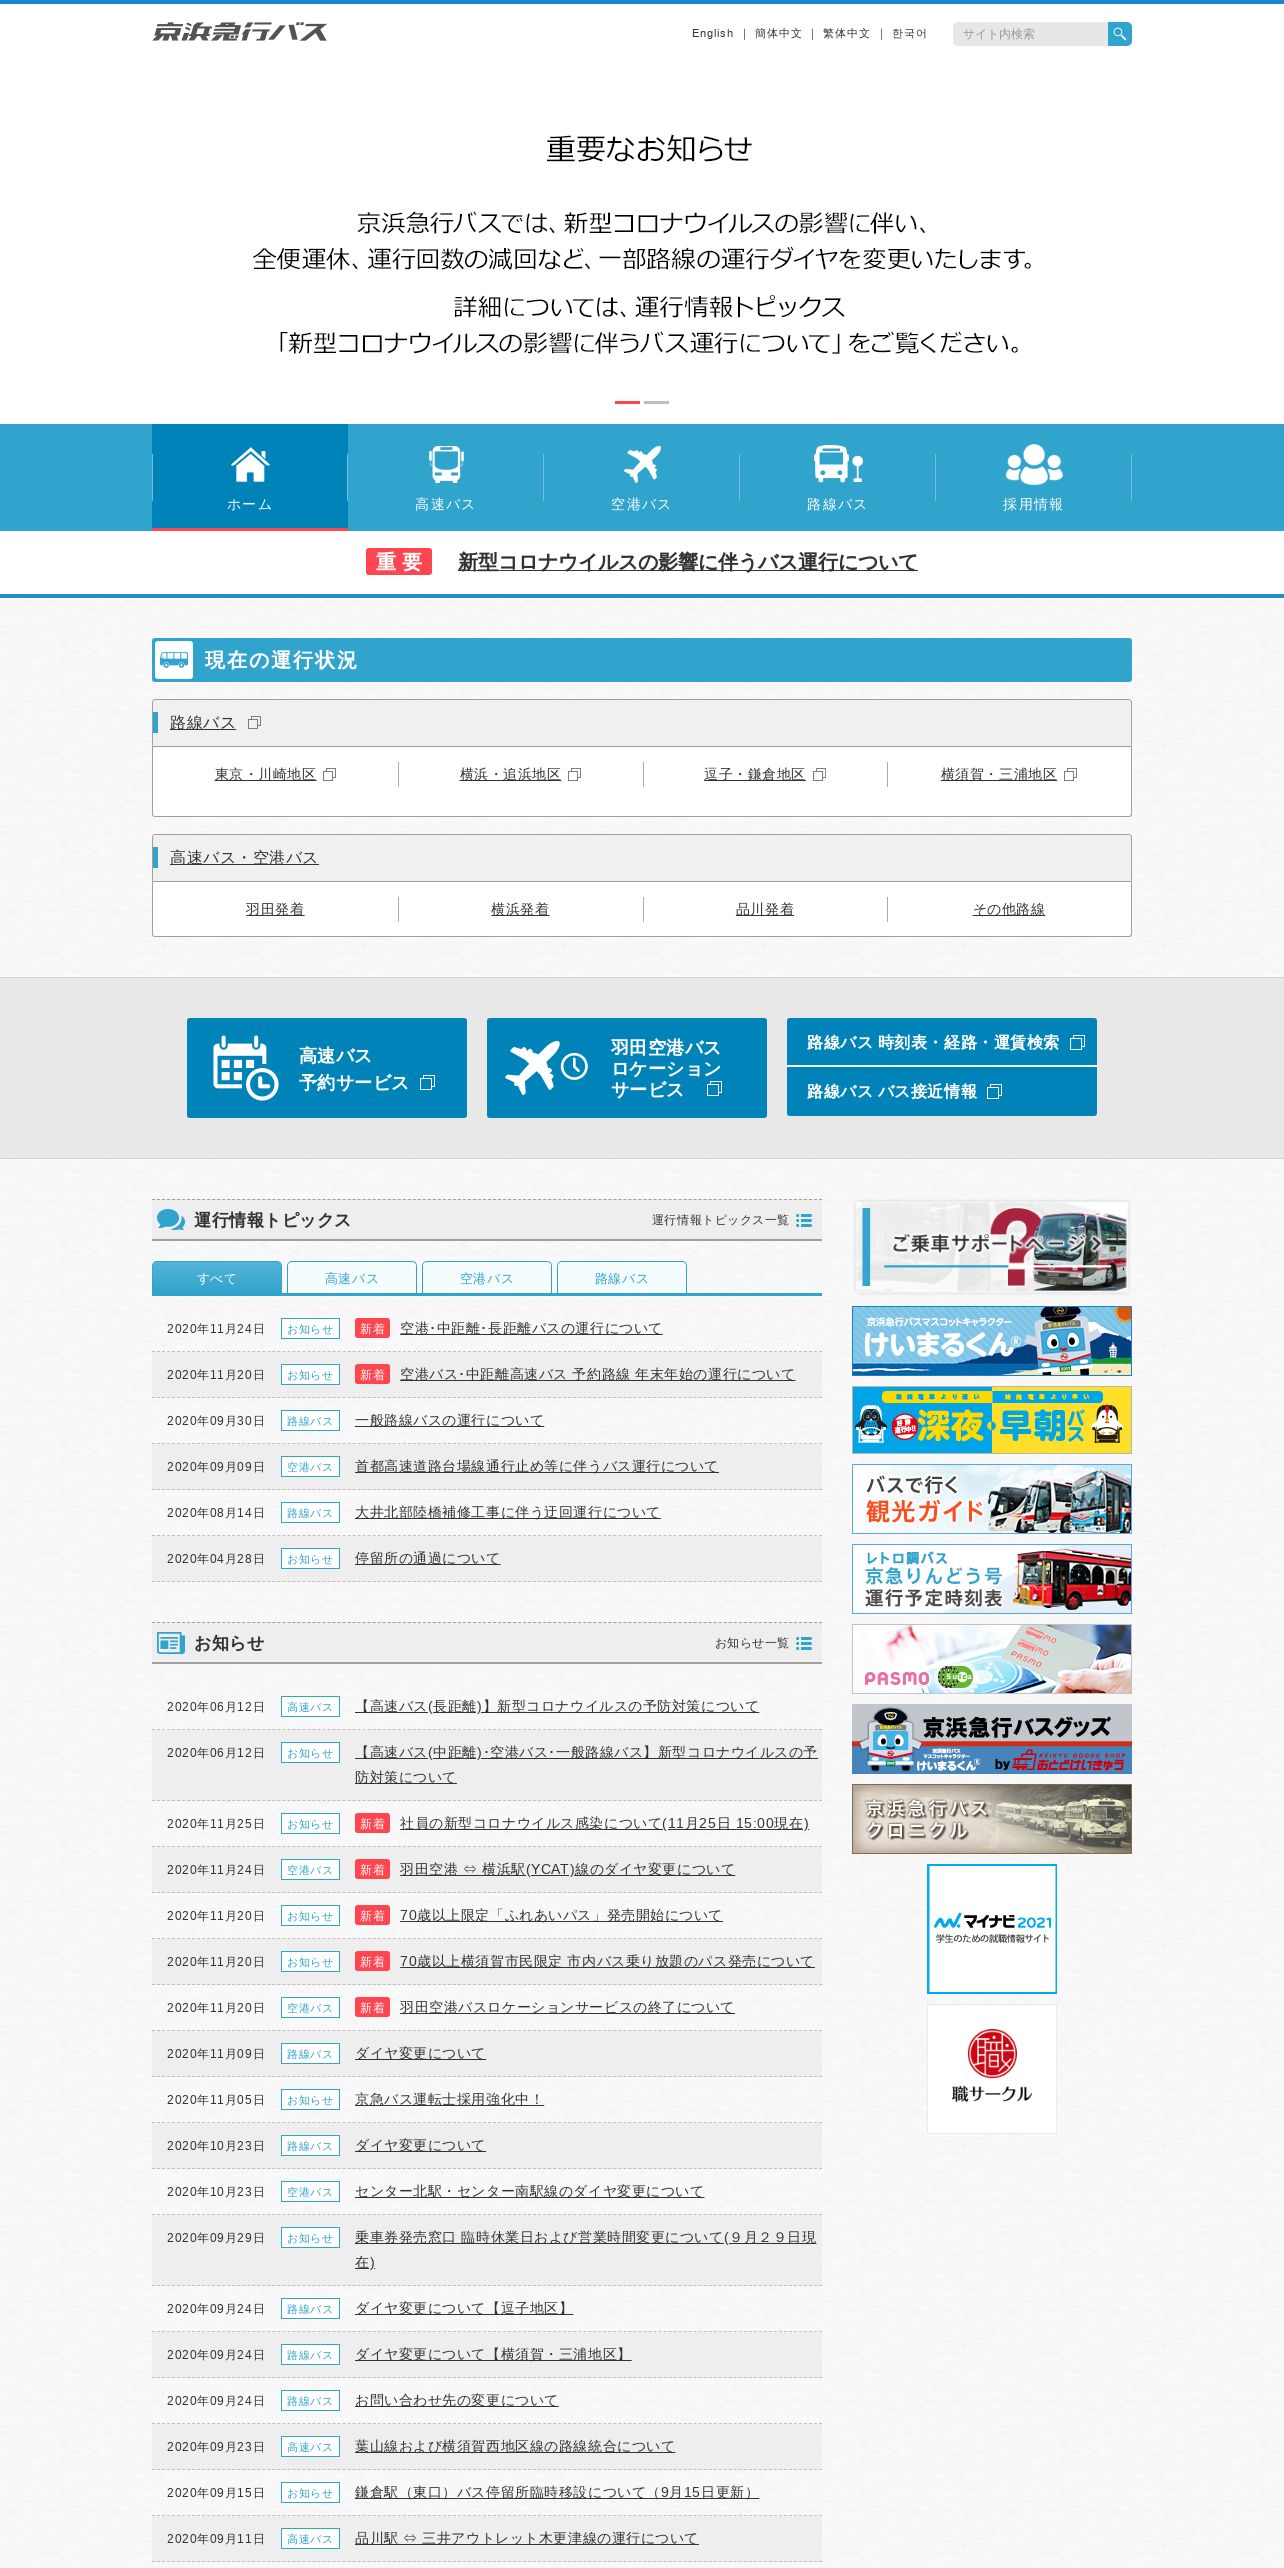Switch language to Korean
1284x2568 pixels.
909,33
